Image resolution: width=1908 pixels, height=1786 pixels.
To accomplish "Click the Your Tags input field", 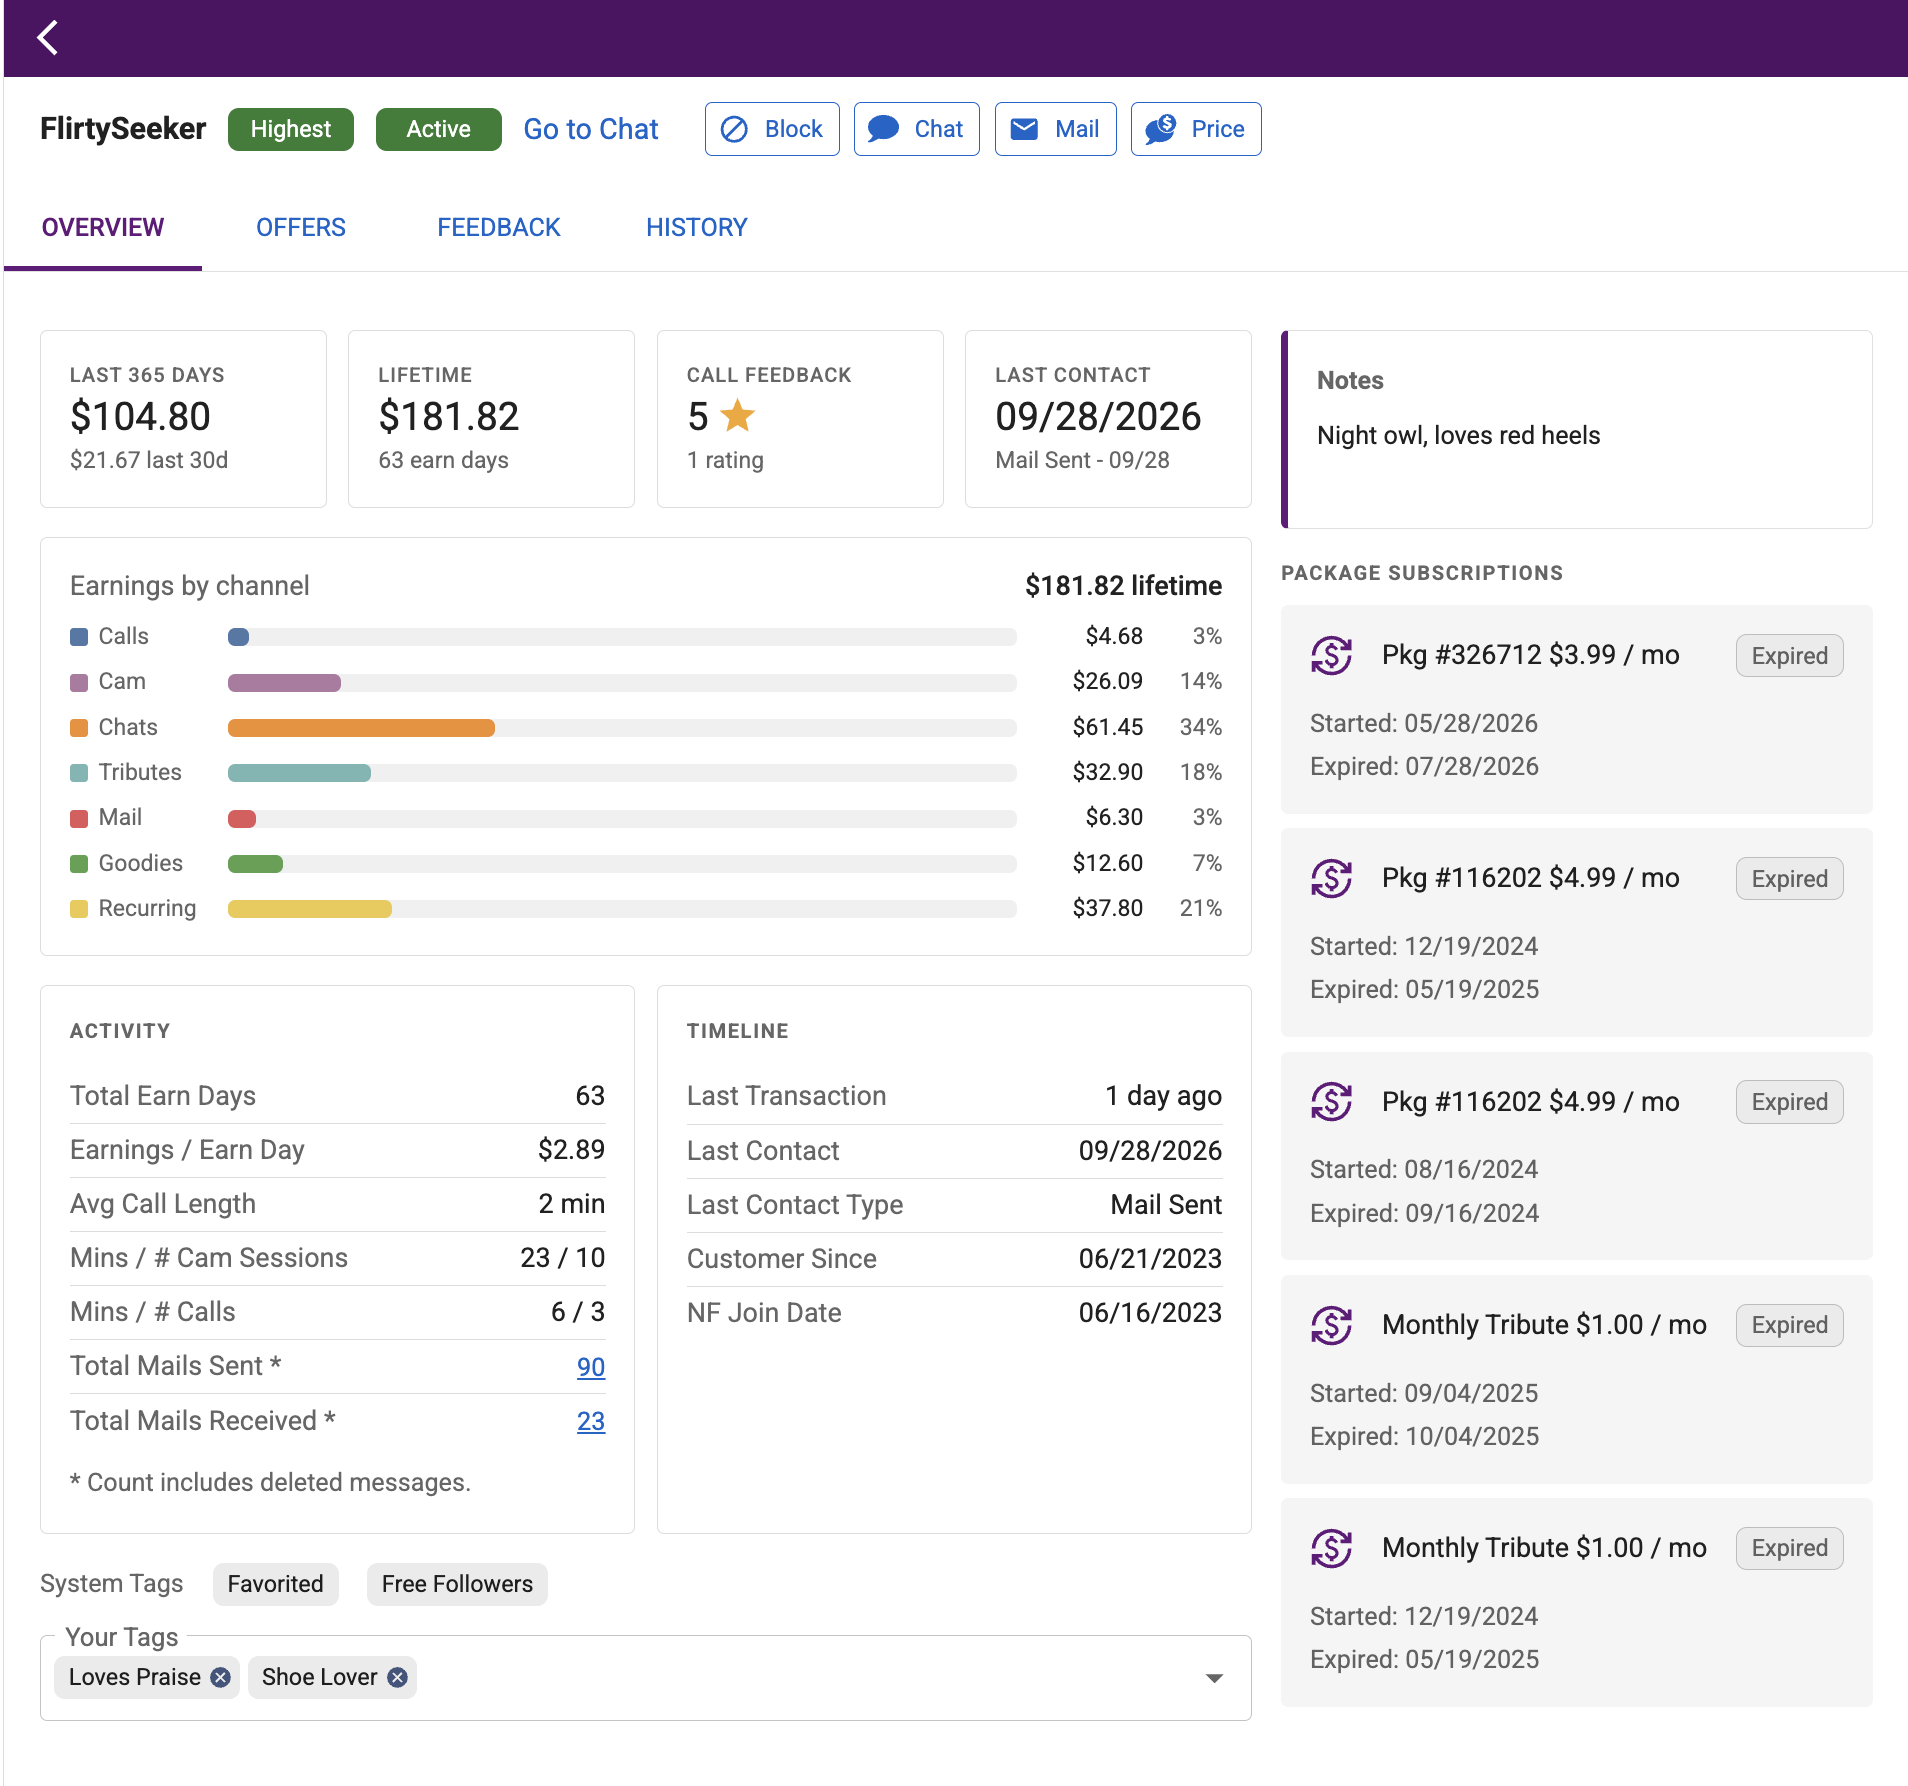I will coord(646,1678).
